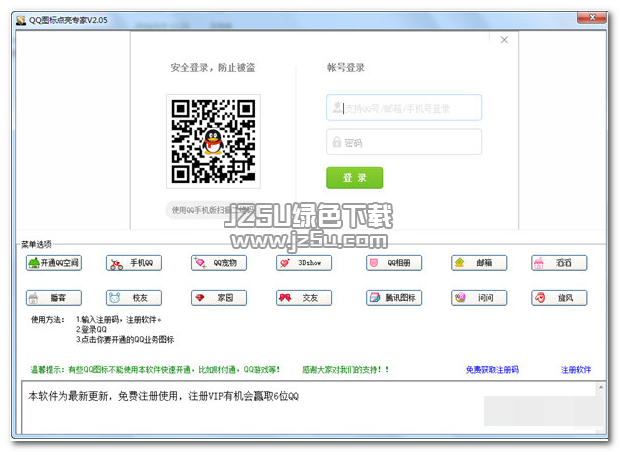Open the 手机QQ service button
The height and width of the screenshot is (452, 619).
coord(134,263)
